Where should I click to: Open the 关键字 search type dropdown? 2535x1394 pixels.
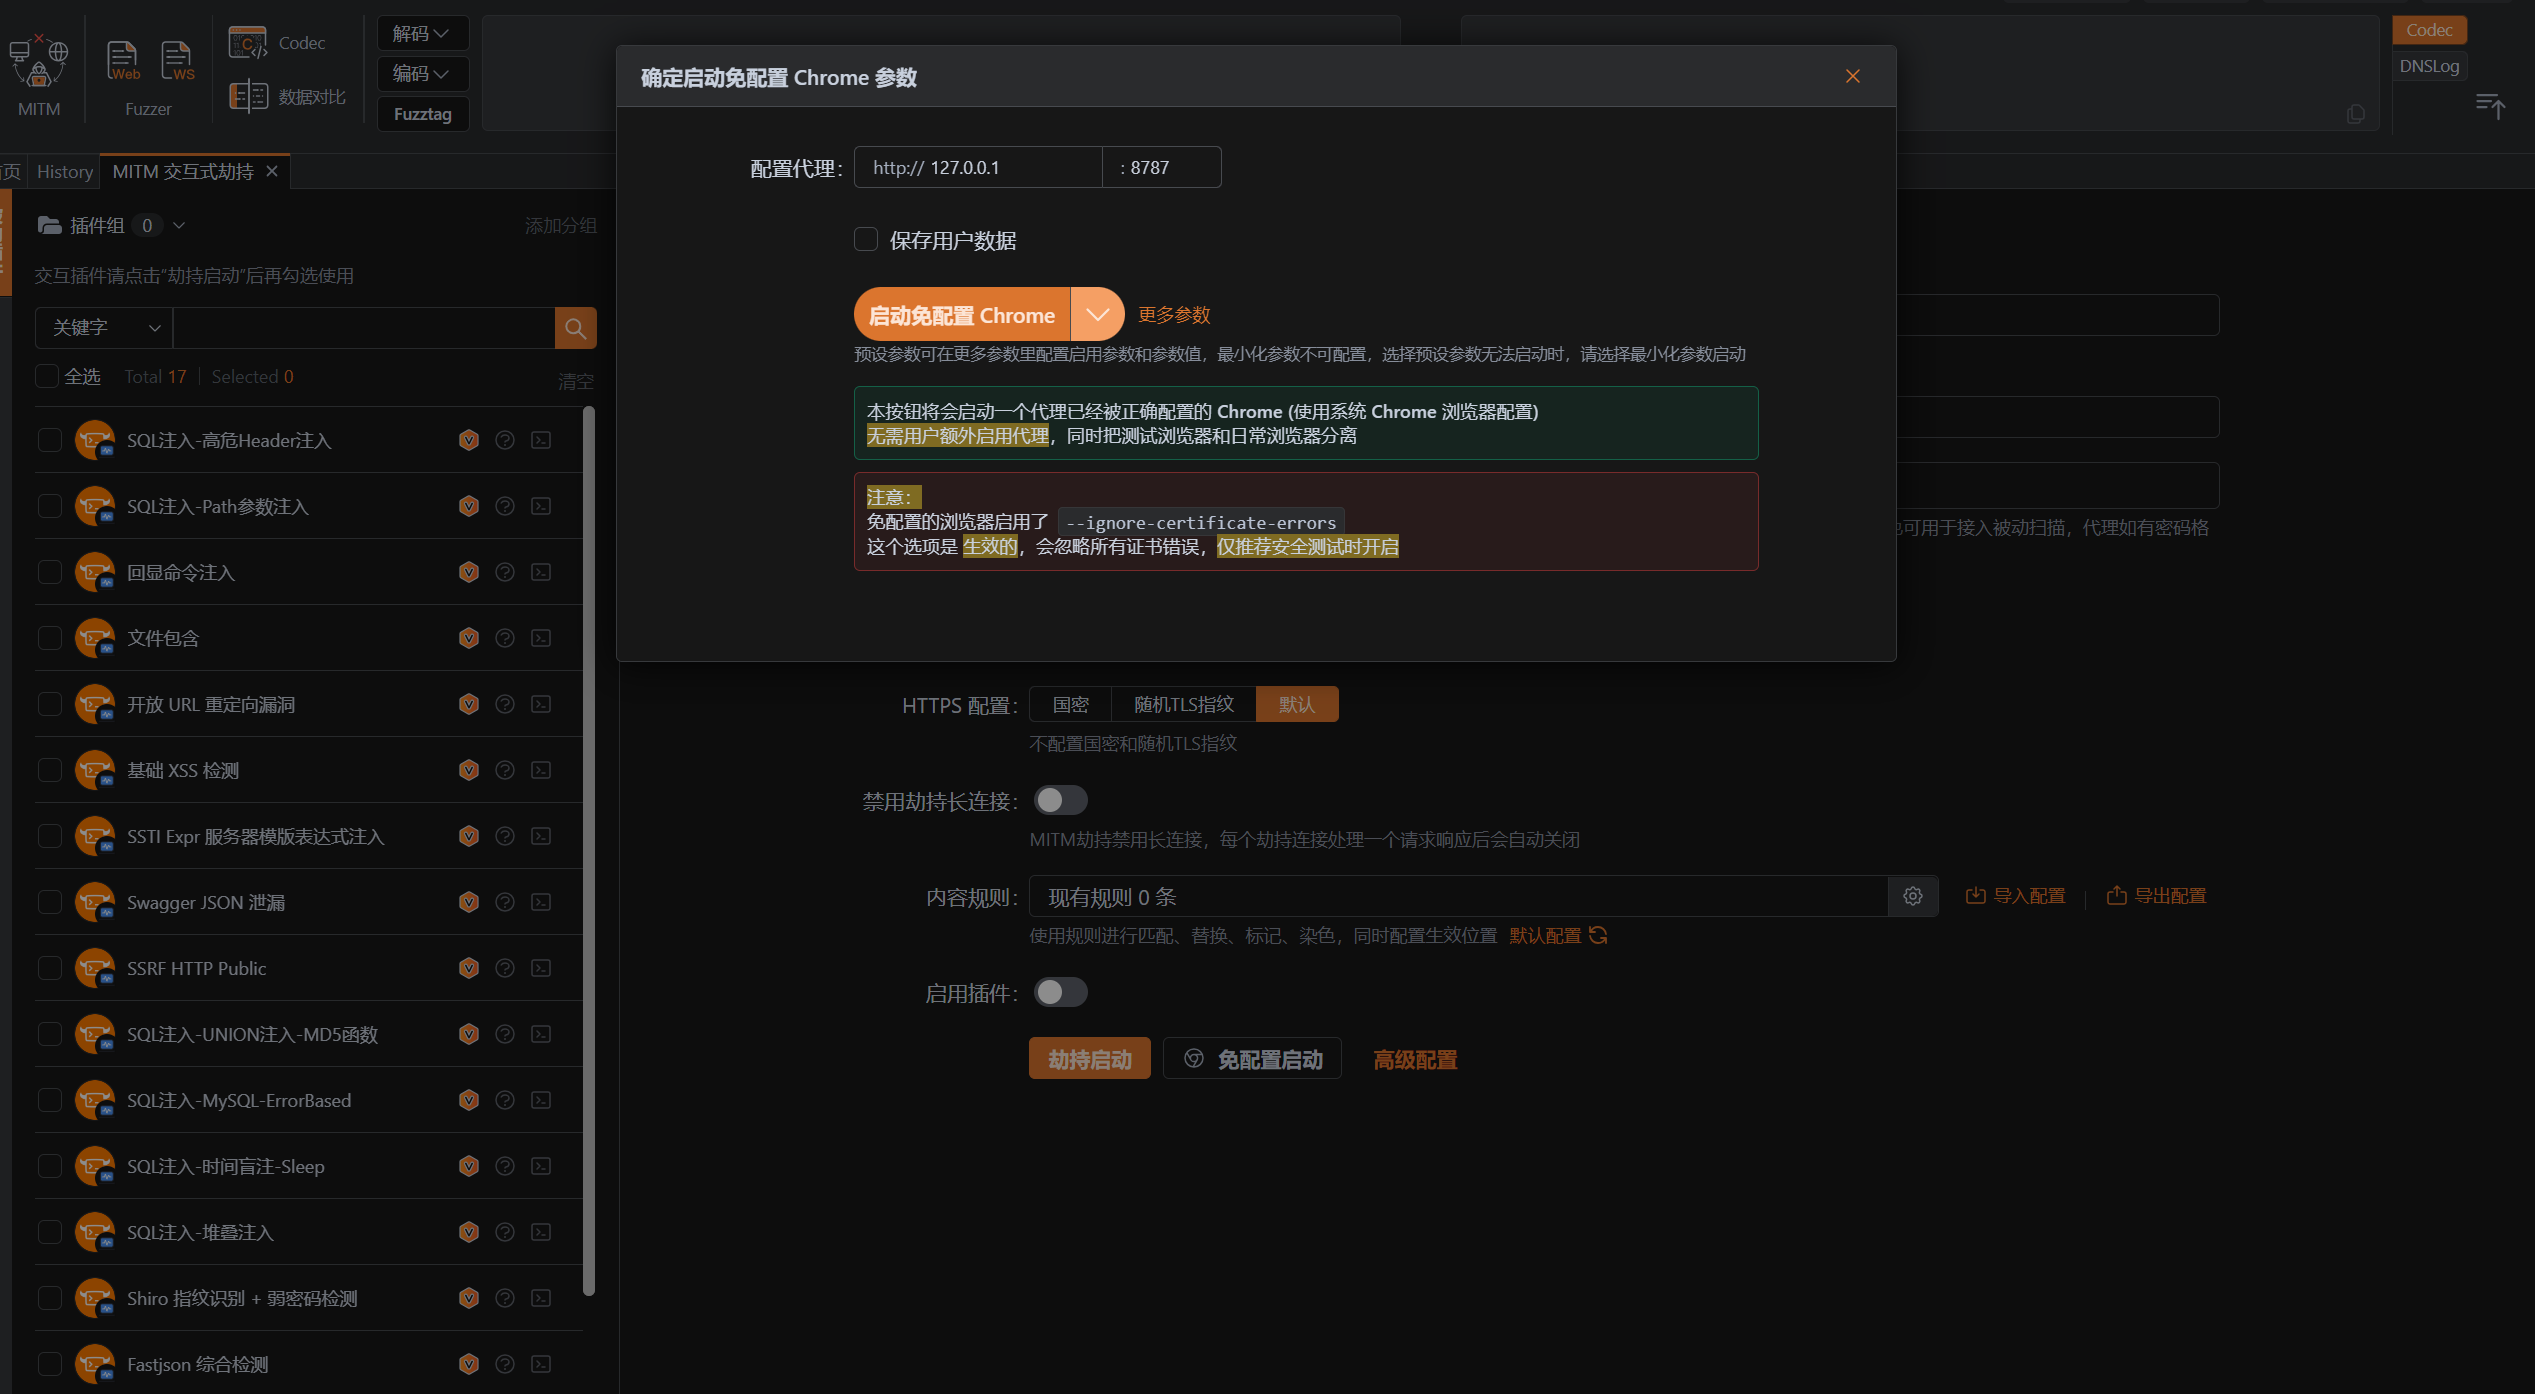(x=104, y=328)
